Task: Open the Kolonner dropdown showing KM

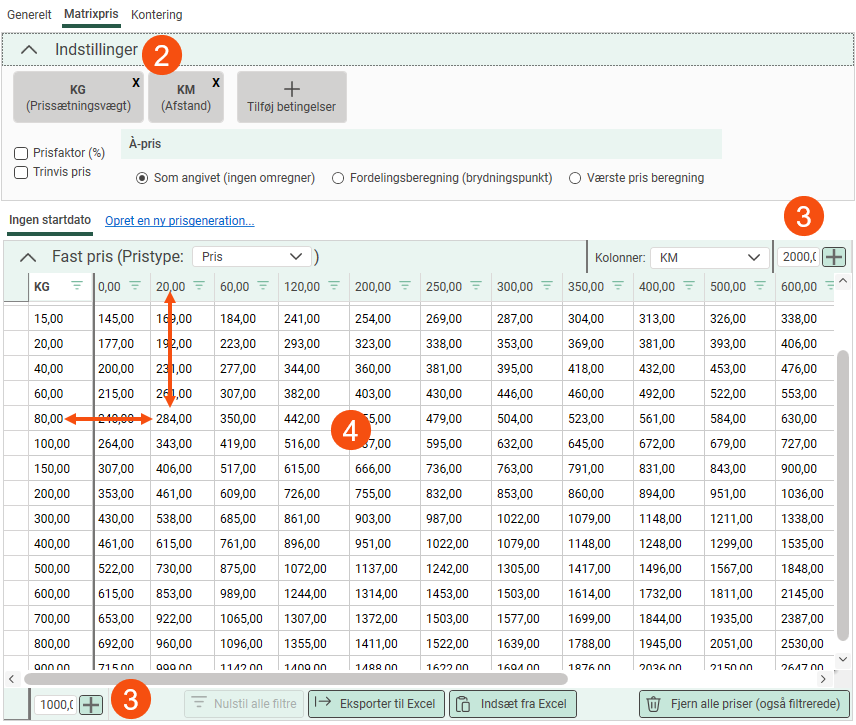Action: [709, 257]
